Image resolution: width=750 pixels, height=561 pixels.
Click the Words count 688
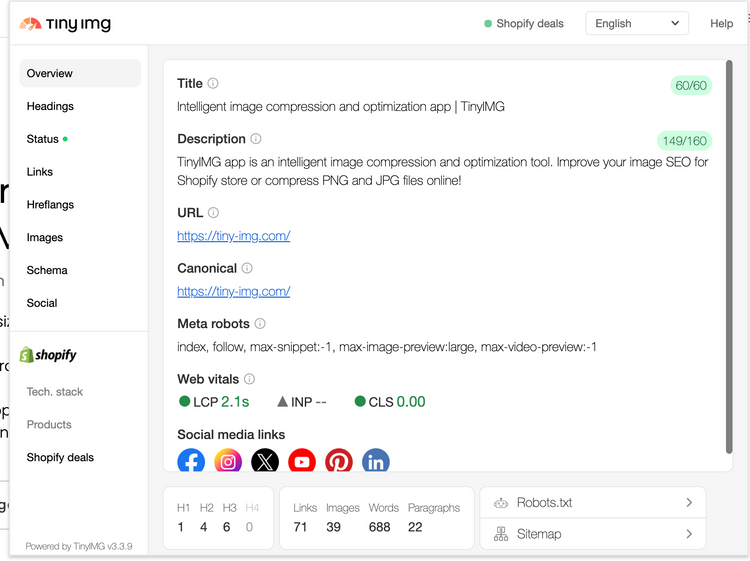click(379, 527)
